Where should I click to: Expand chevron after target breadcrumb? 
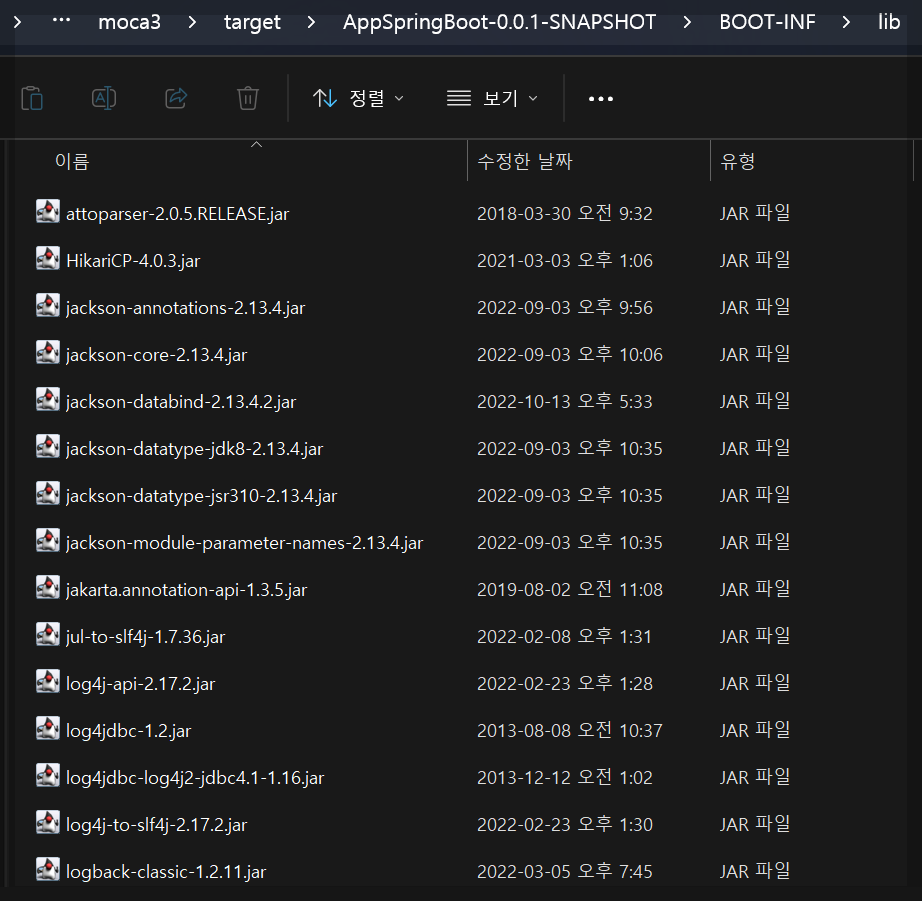312,22
